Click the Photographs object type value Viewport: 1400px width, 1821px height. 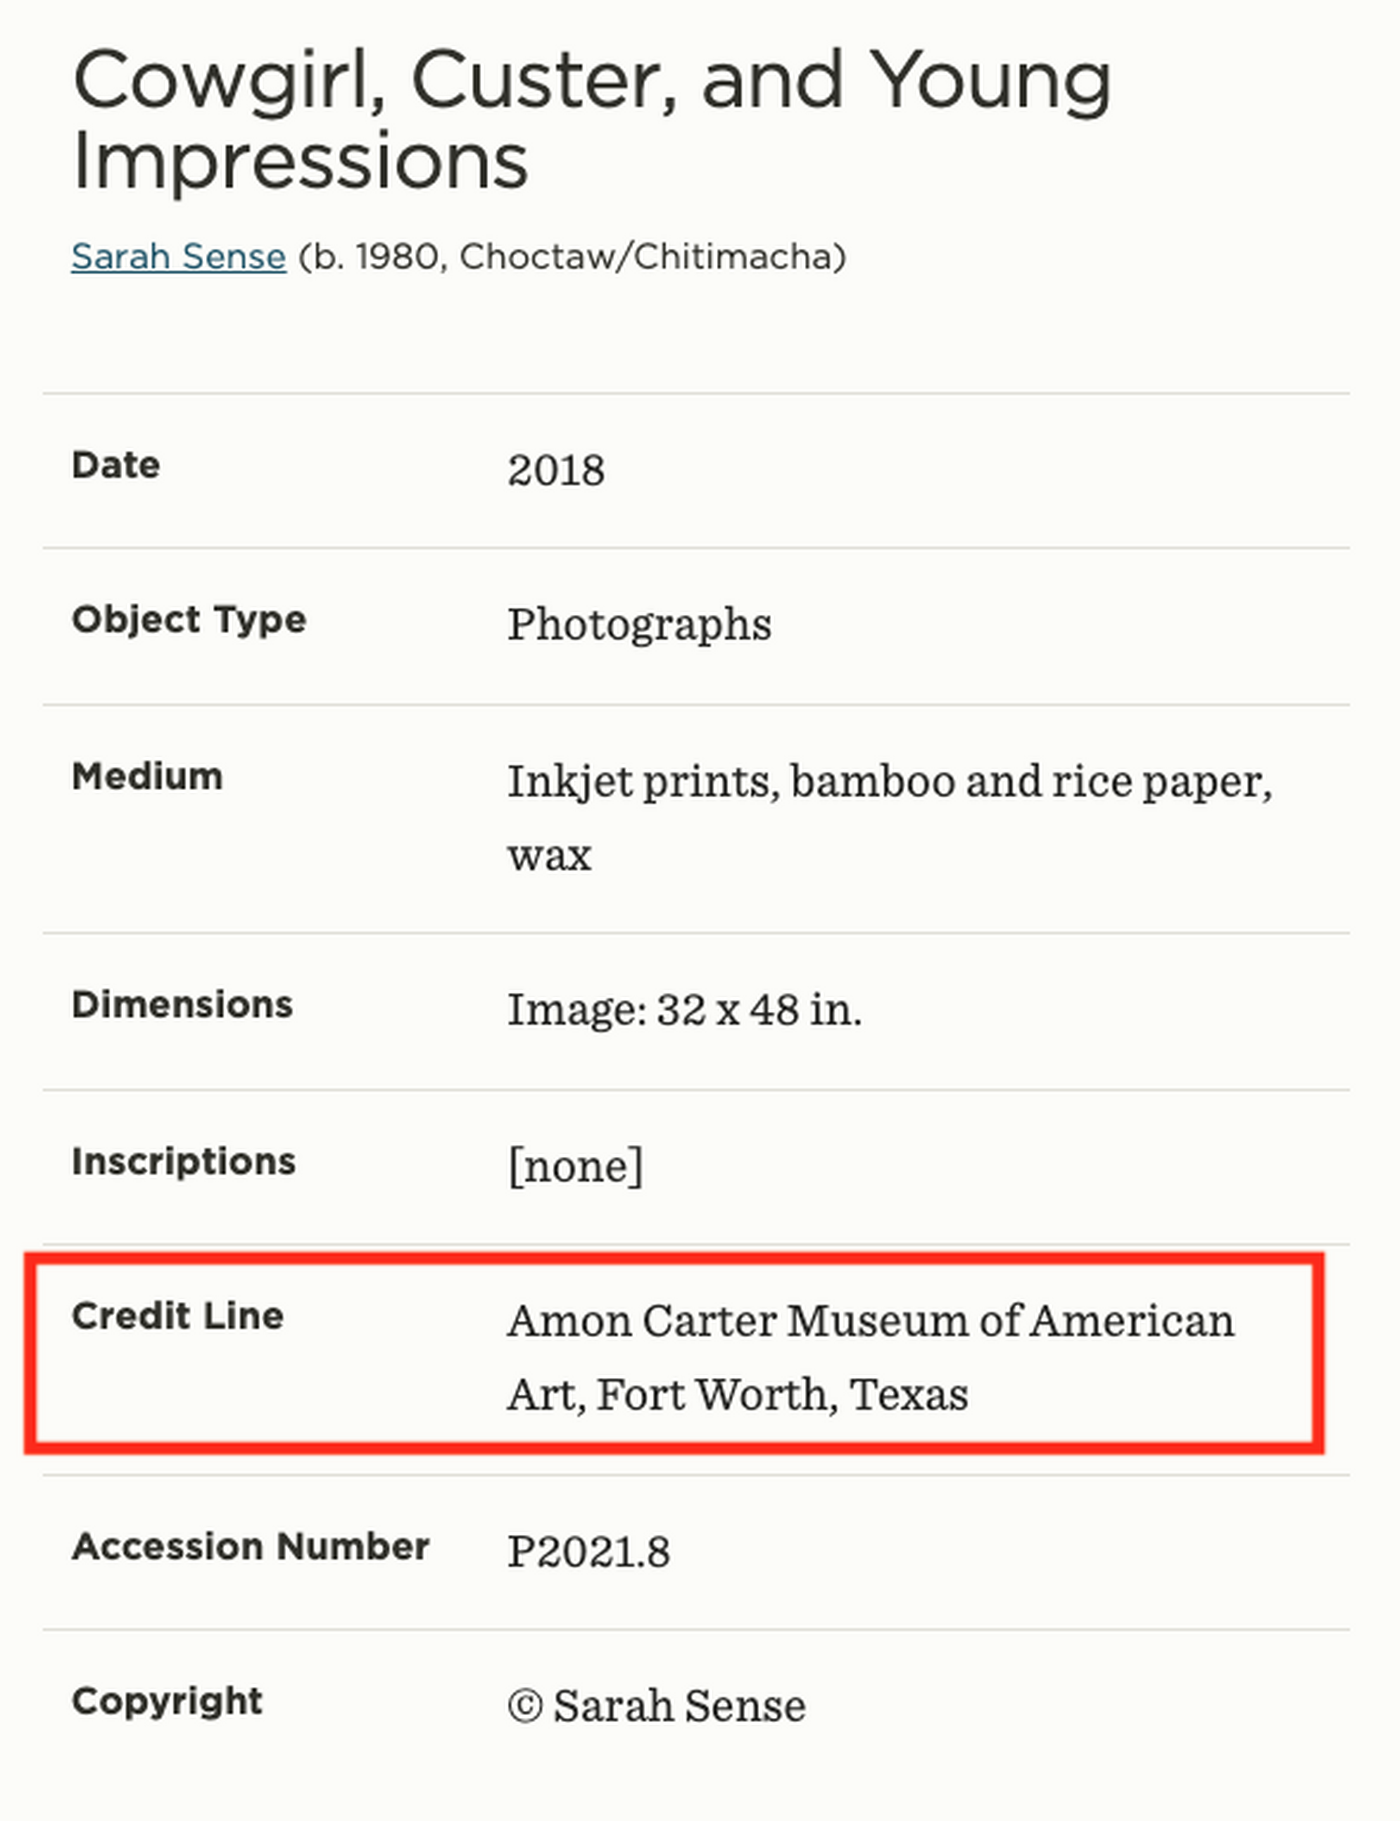(x=640, y=624)
